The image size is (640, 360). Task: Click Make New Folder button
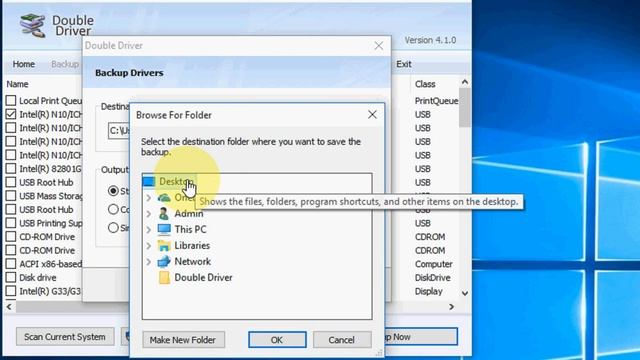point(183,340)
